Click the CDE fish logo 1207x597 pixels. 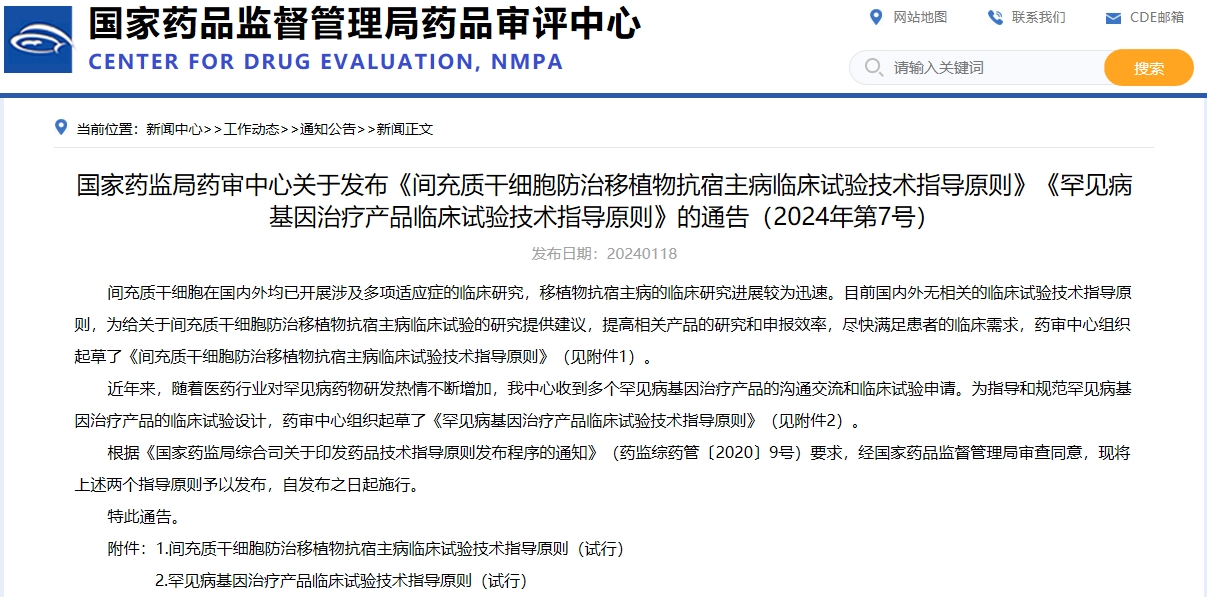click(38, 39)
